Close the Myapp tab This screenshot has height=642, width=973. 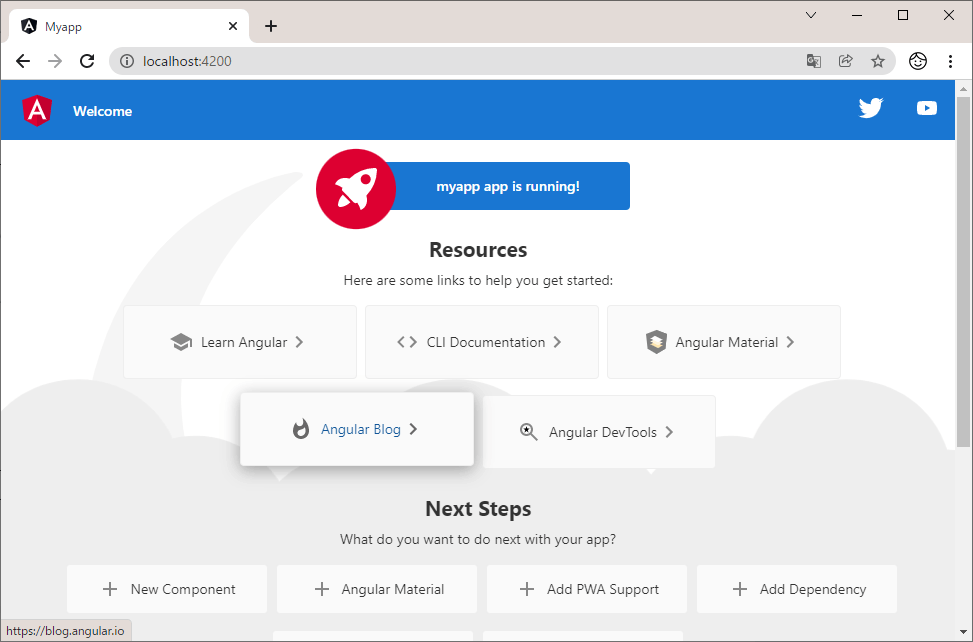pyautogui.click(x=233, y=26)
